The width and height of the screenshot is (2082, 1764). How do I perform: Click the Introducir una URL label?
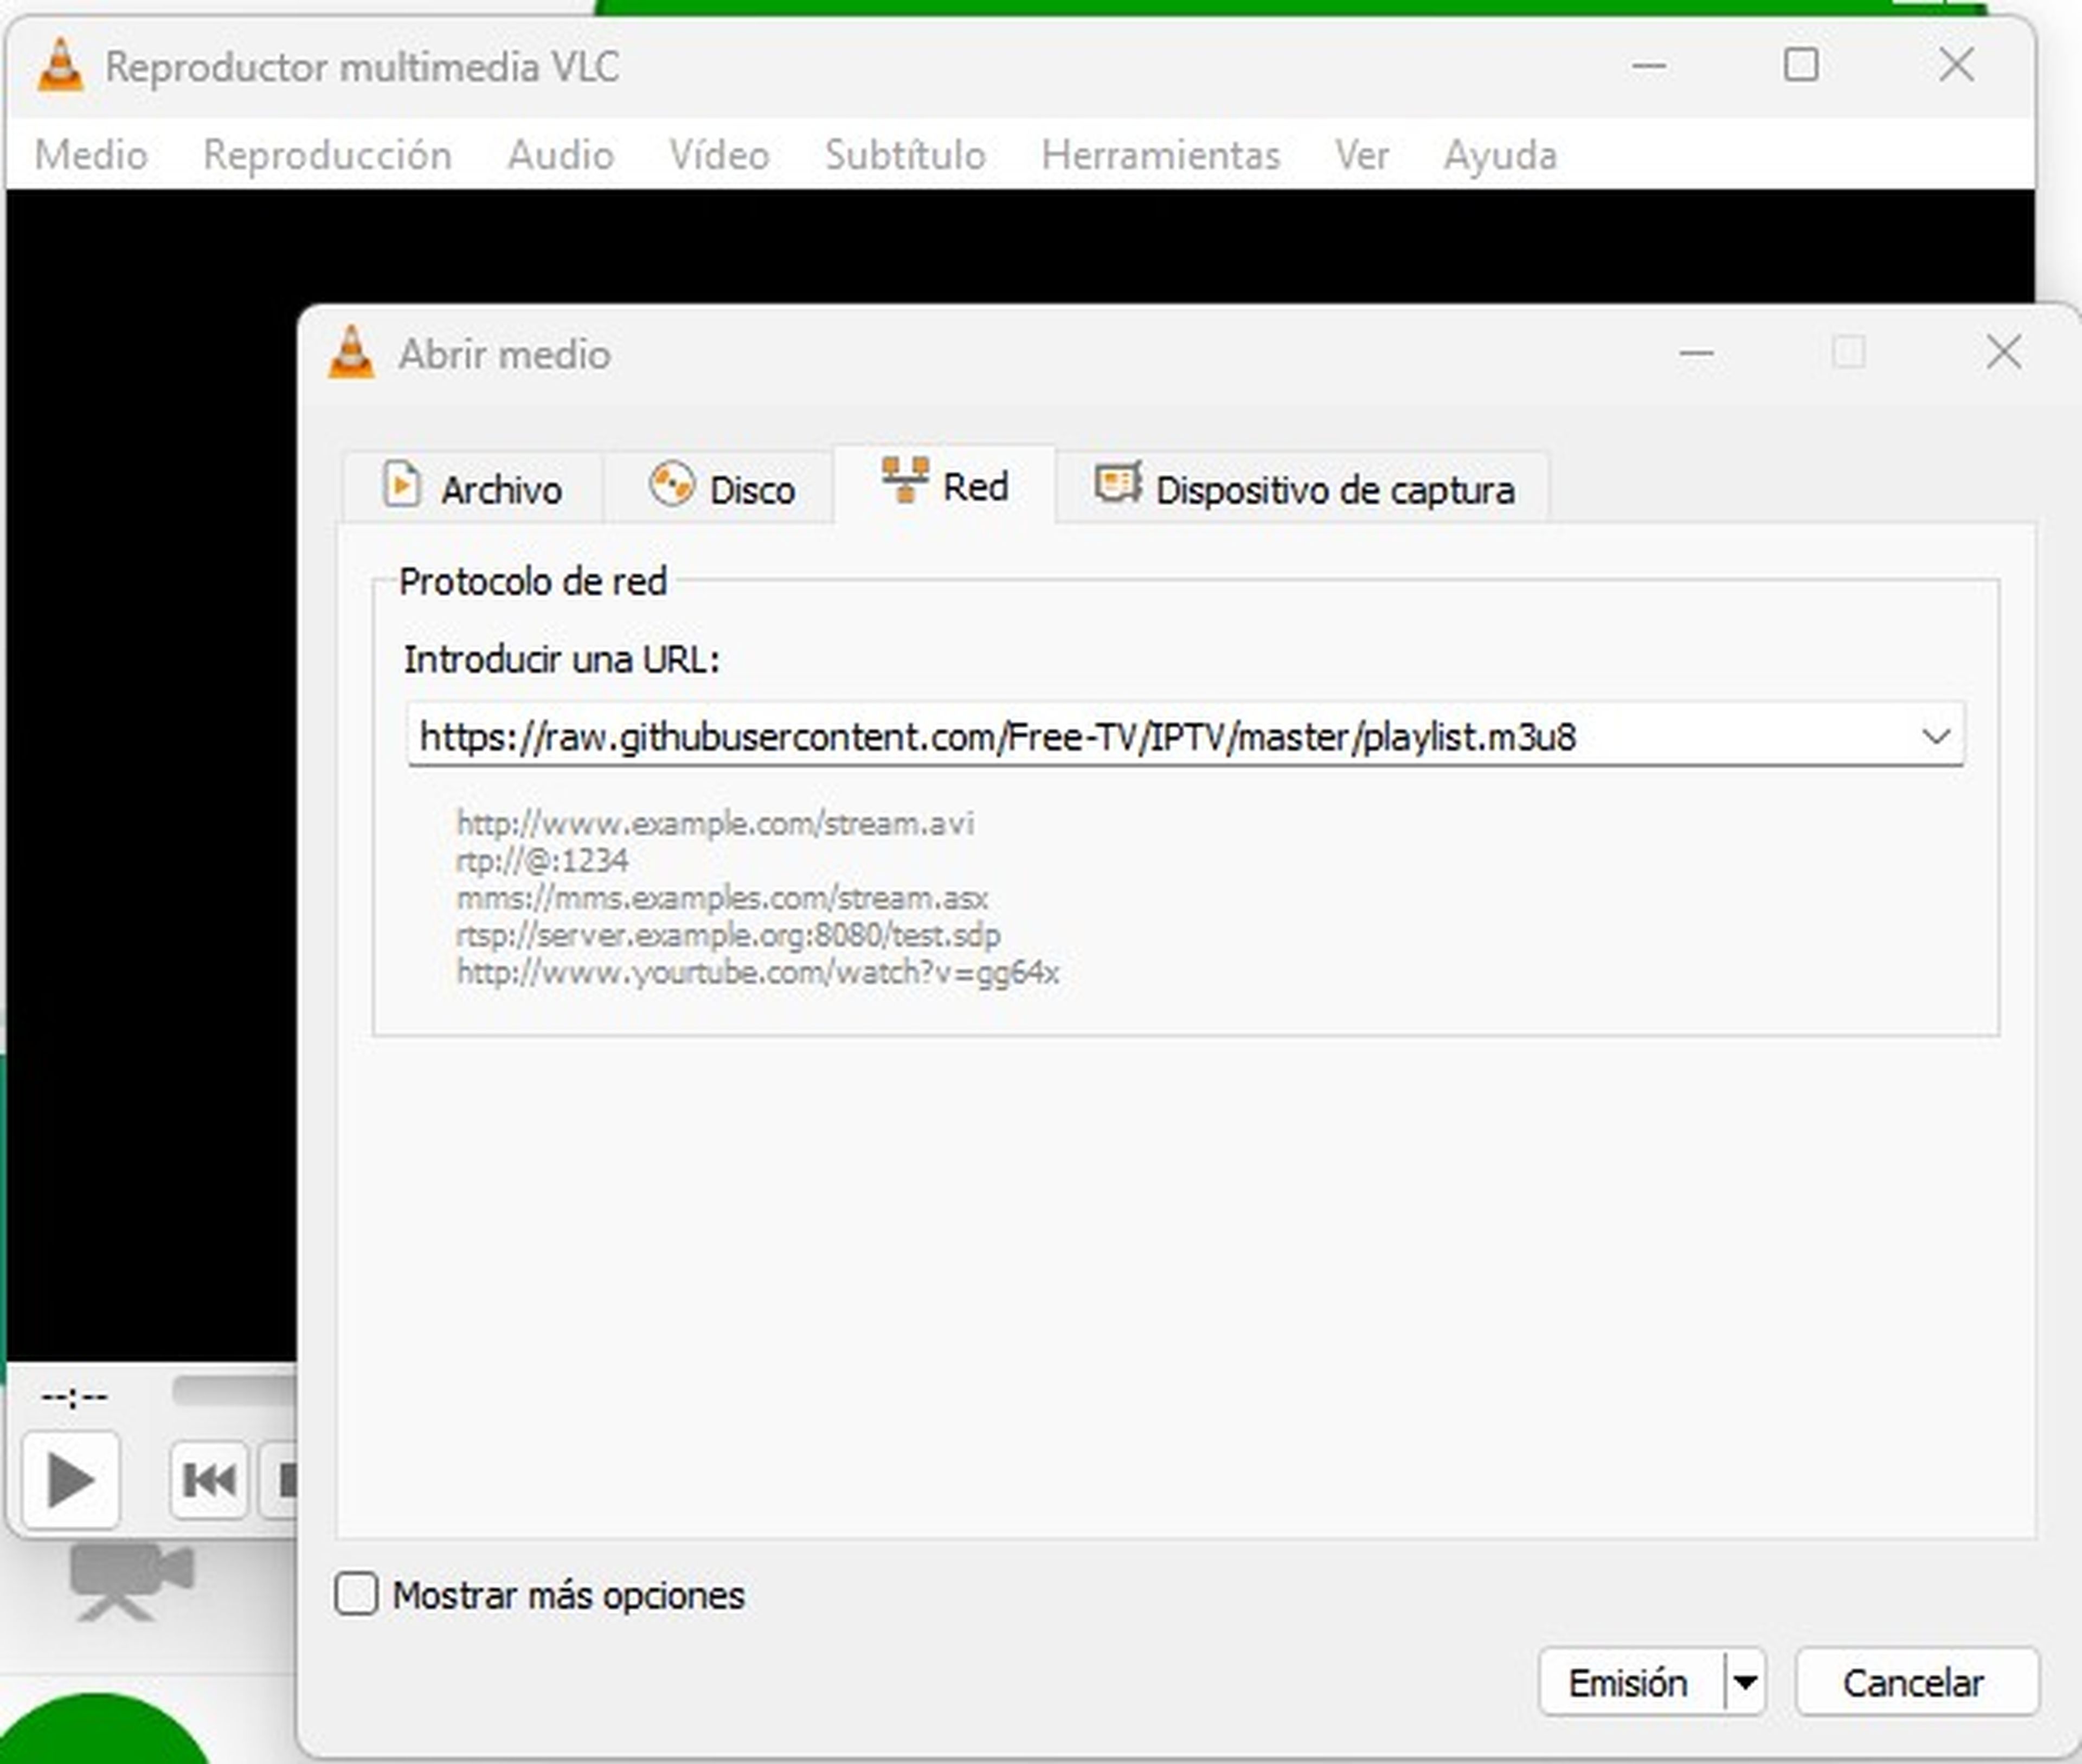pos(562,659)
